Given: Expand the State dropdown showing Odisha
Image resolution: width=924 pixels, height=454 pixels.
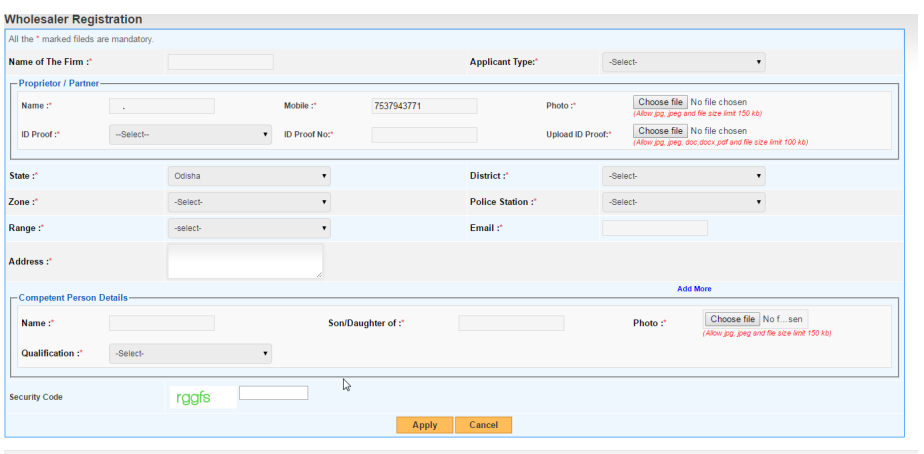Looking at the screenshot, I should [248, 176].
